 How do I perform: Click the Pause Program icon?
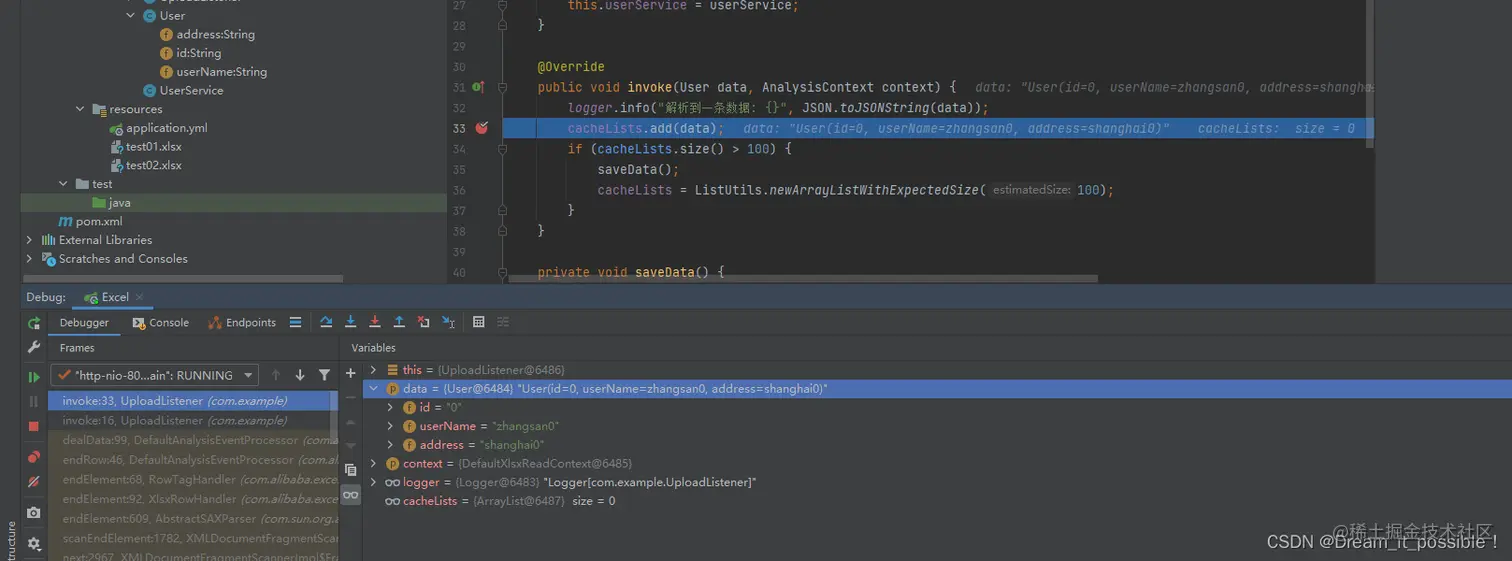tap(34, 401)
